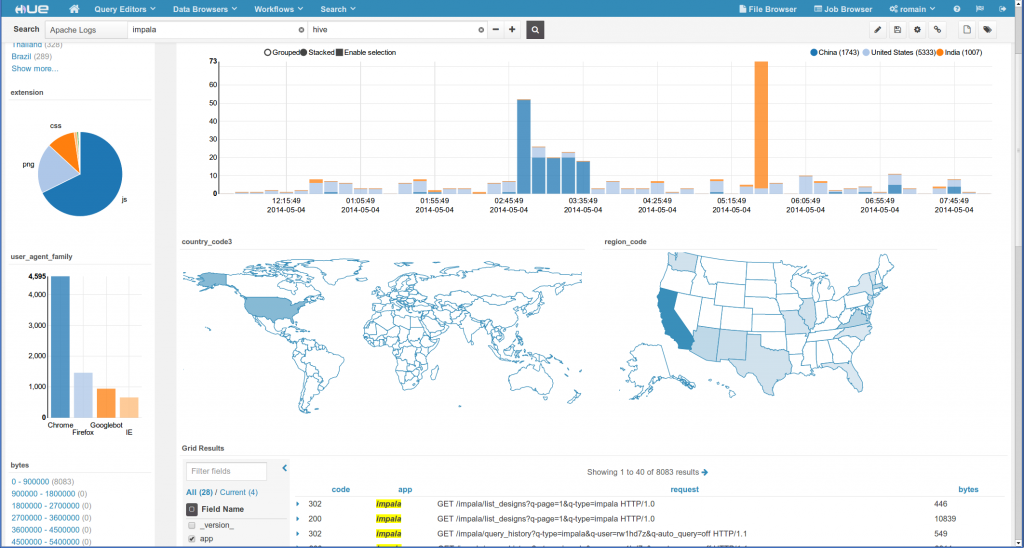The height and width of the screenshot is (548, 1024).
Task: Open the File Browser
Action: click(767, 9)
